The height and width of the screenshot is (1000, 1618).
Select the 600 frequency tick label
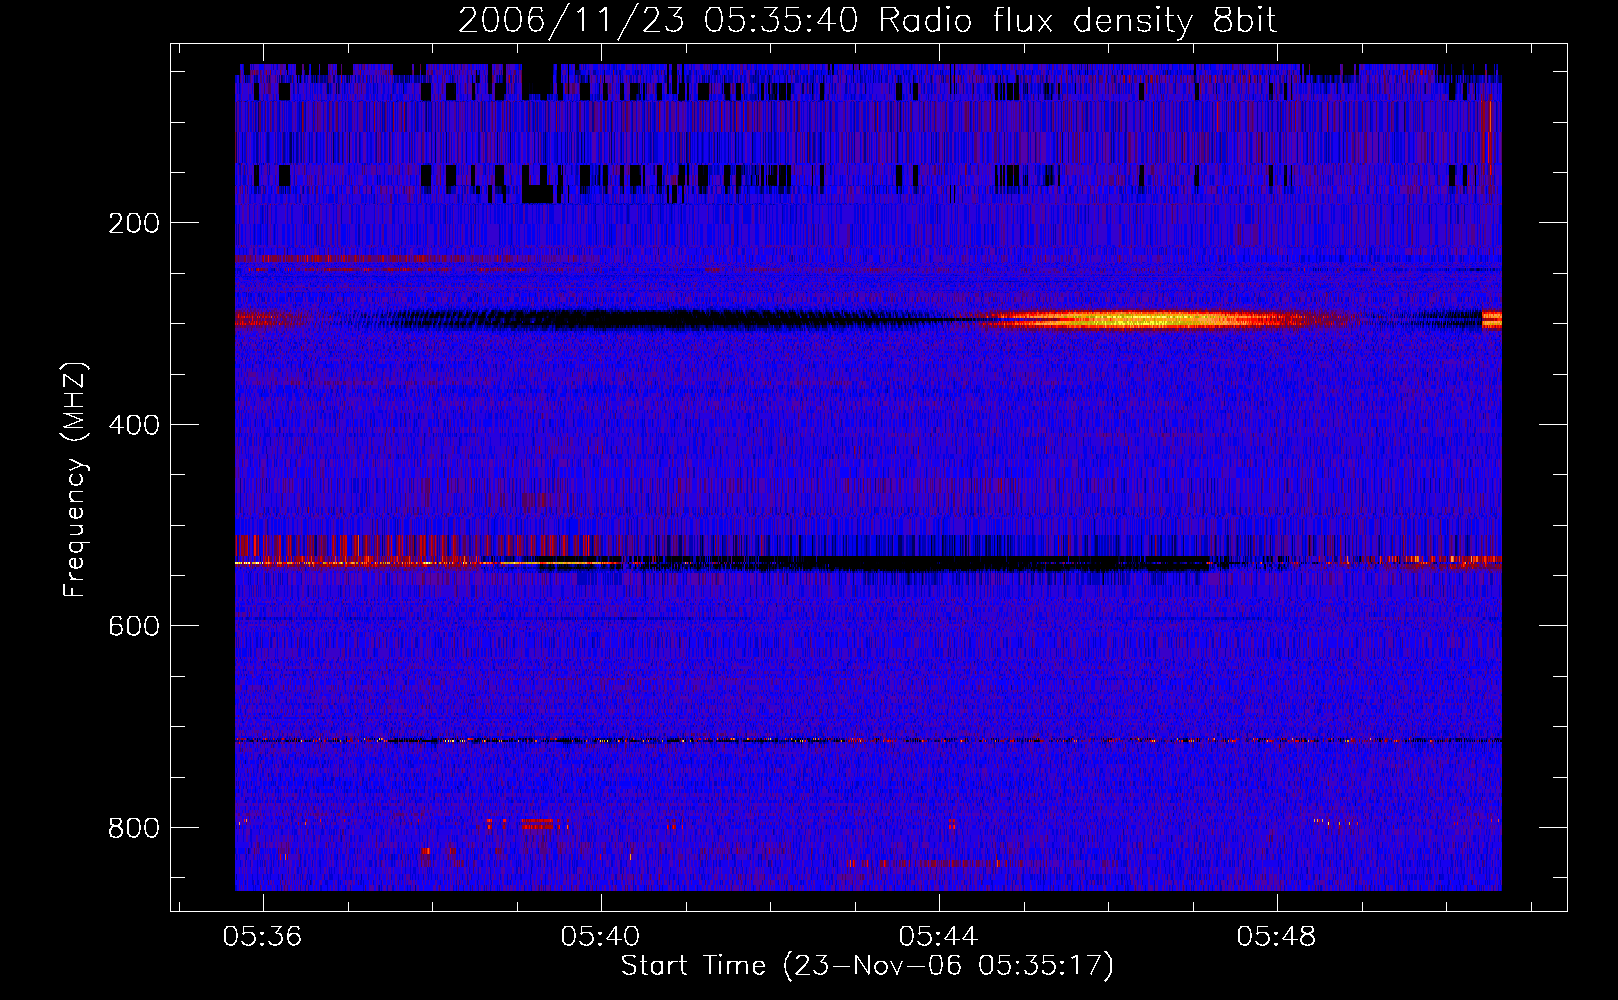[x=134, y=626]
